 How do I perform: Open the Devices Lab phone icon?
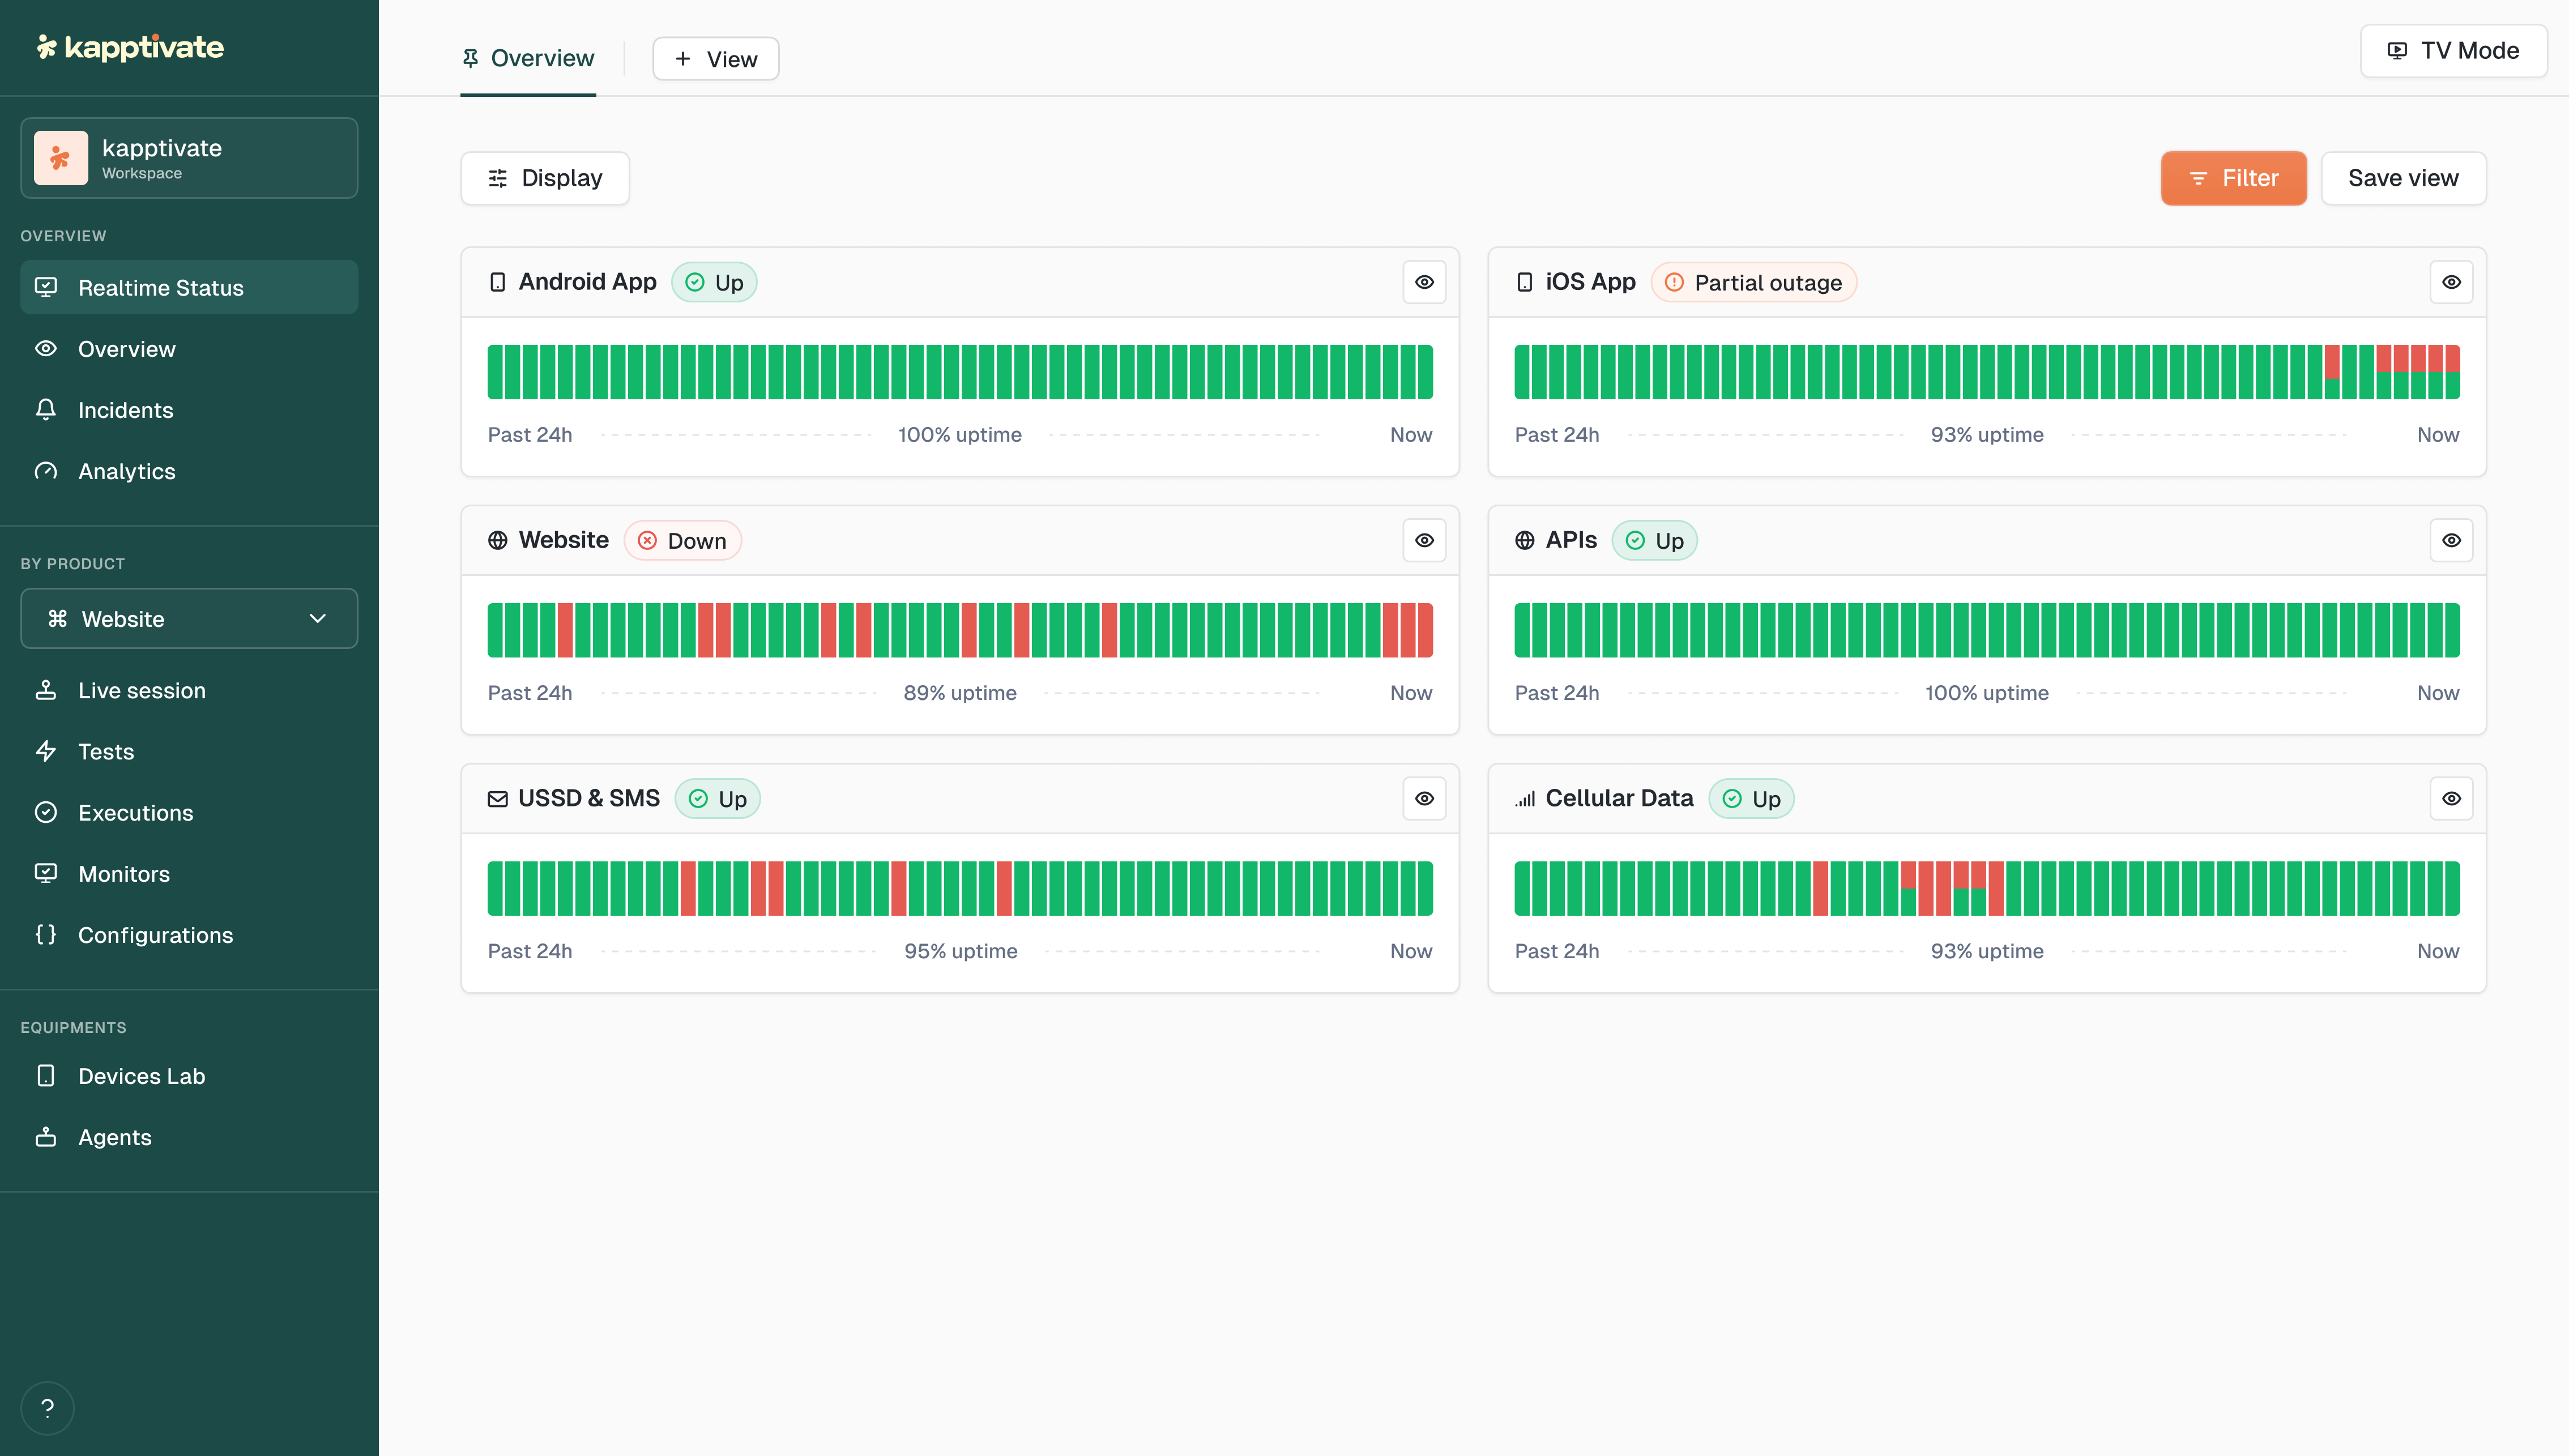point(46,1076)
